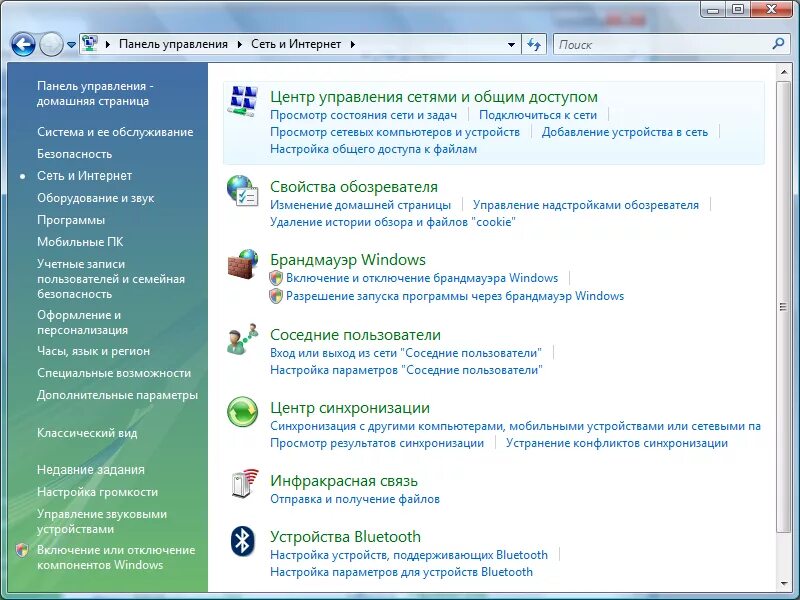Go back with the blue back arrow
This screenshot has height=600, width=800.
[x=23, y=44]
